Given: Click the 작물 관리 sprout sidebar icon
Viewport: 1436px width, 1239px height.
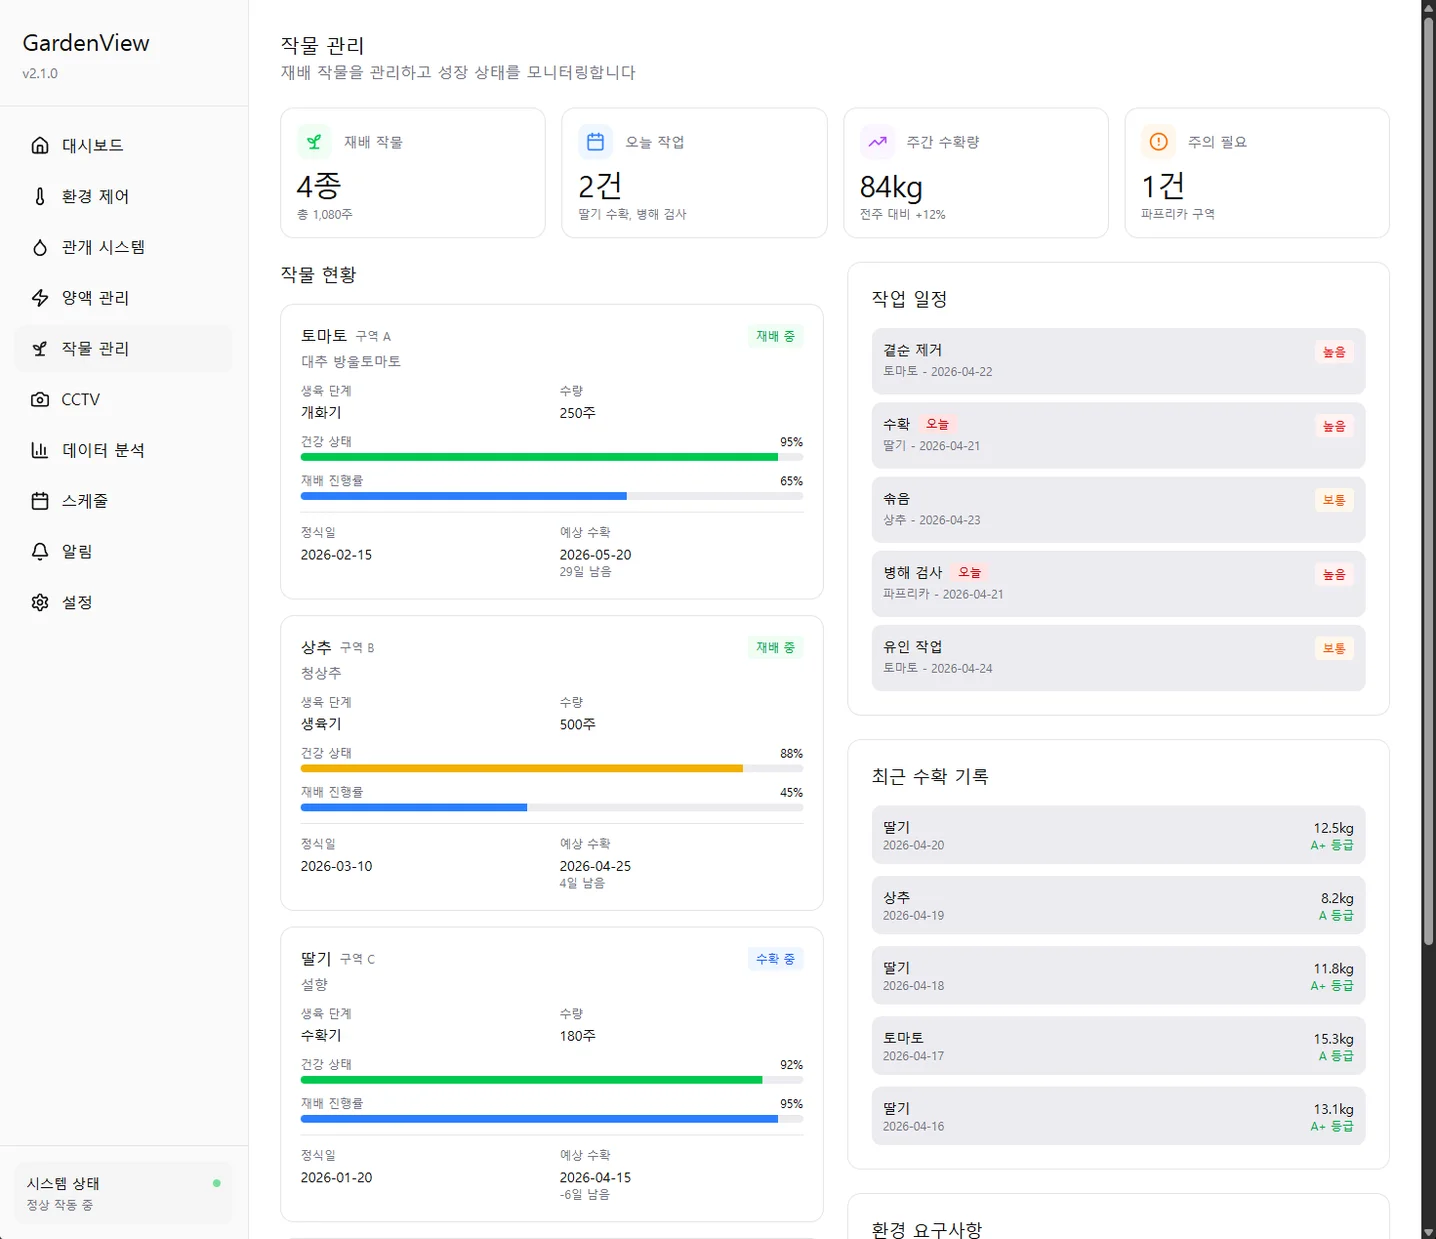Looking at the screenshot, I should point(40,348).
